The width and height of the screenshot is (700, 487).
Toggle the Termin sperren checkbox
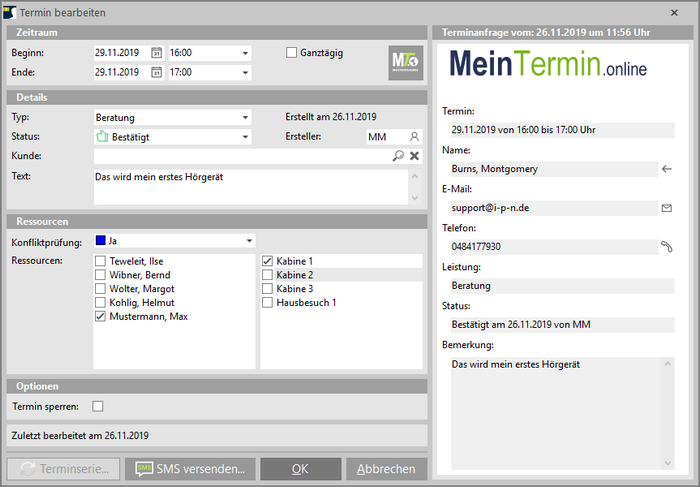point(98,406)
